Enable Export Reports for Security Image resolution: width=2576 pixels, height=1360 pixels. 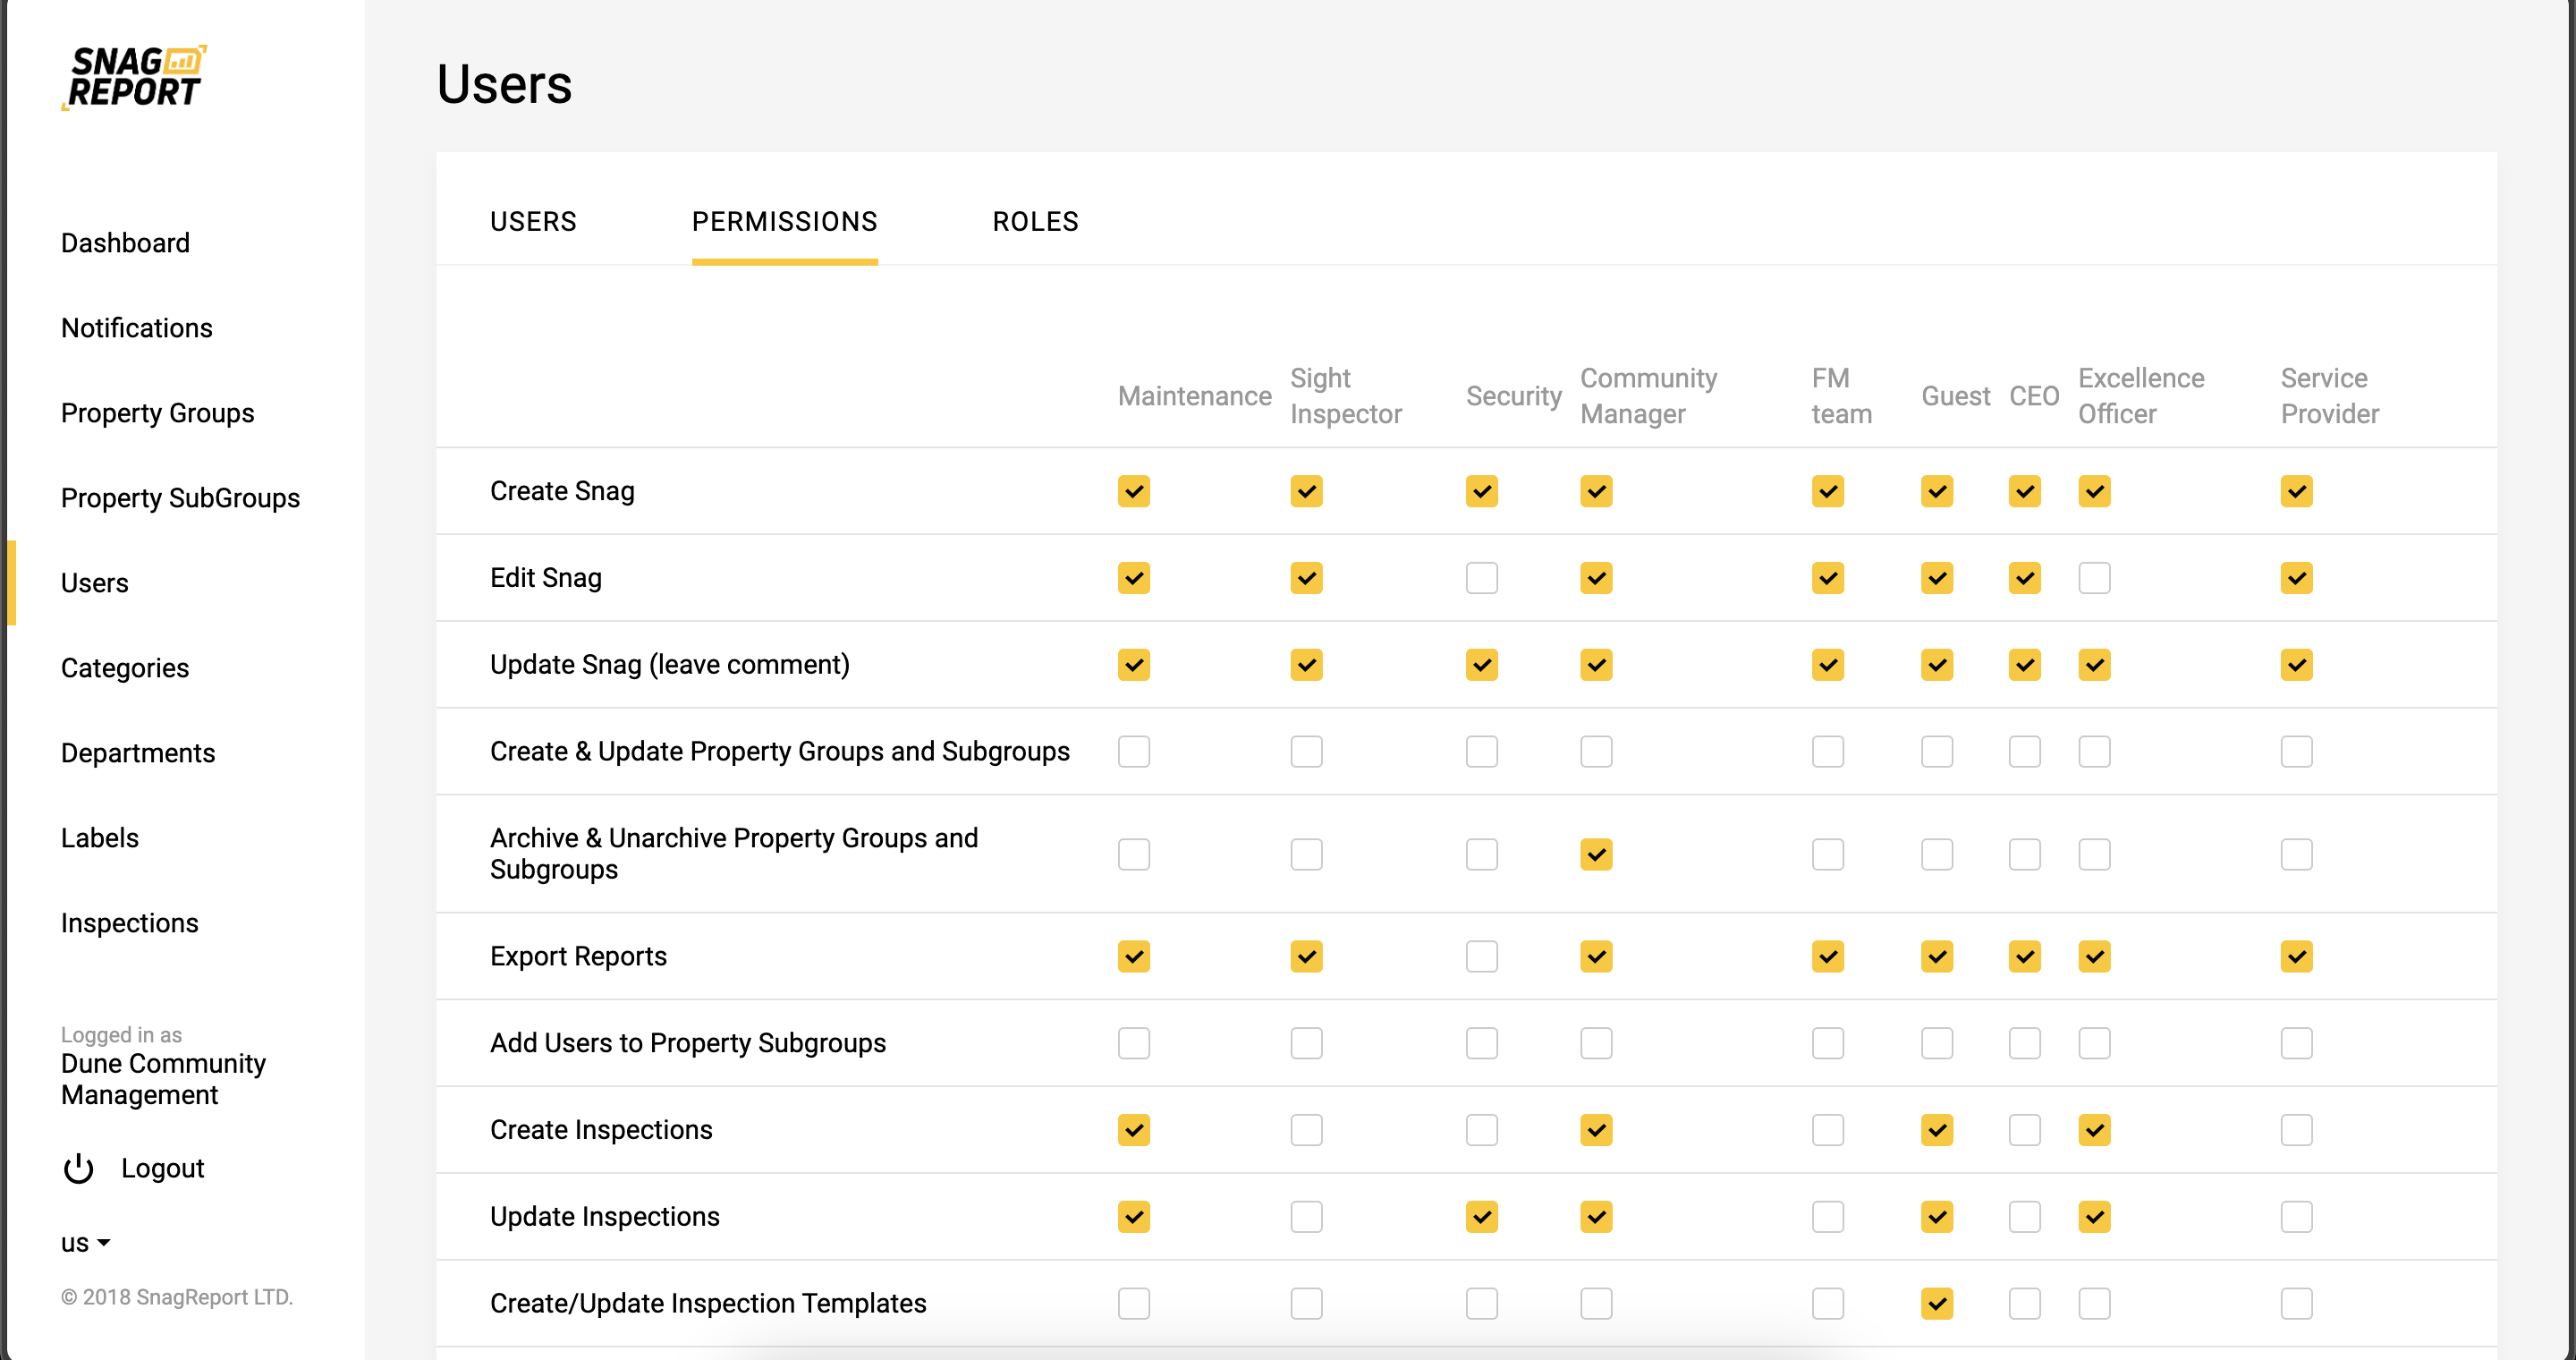tap(1481, 956)
